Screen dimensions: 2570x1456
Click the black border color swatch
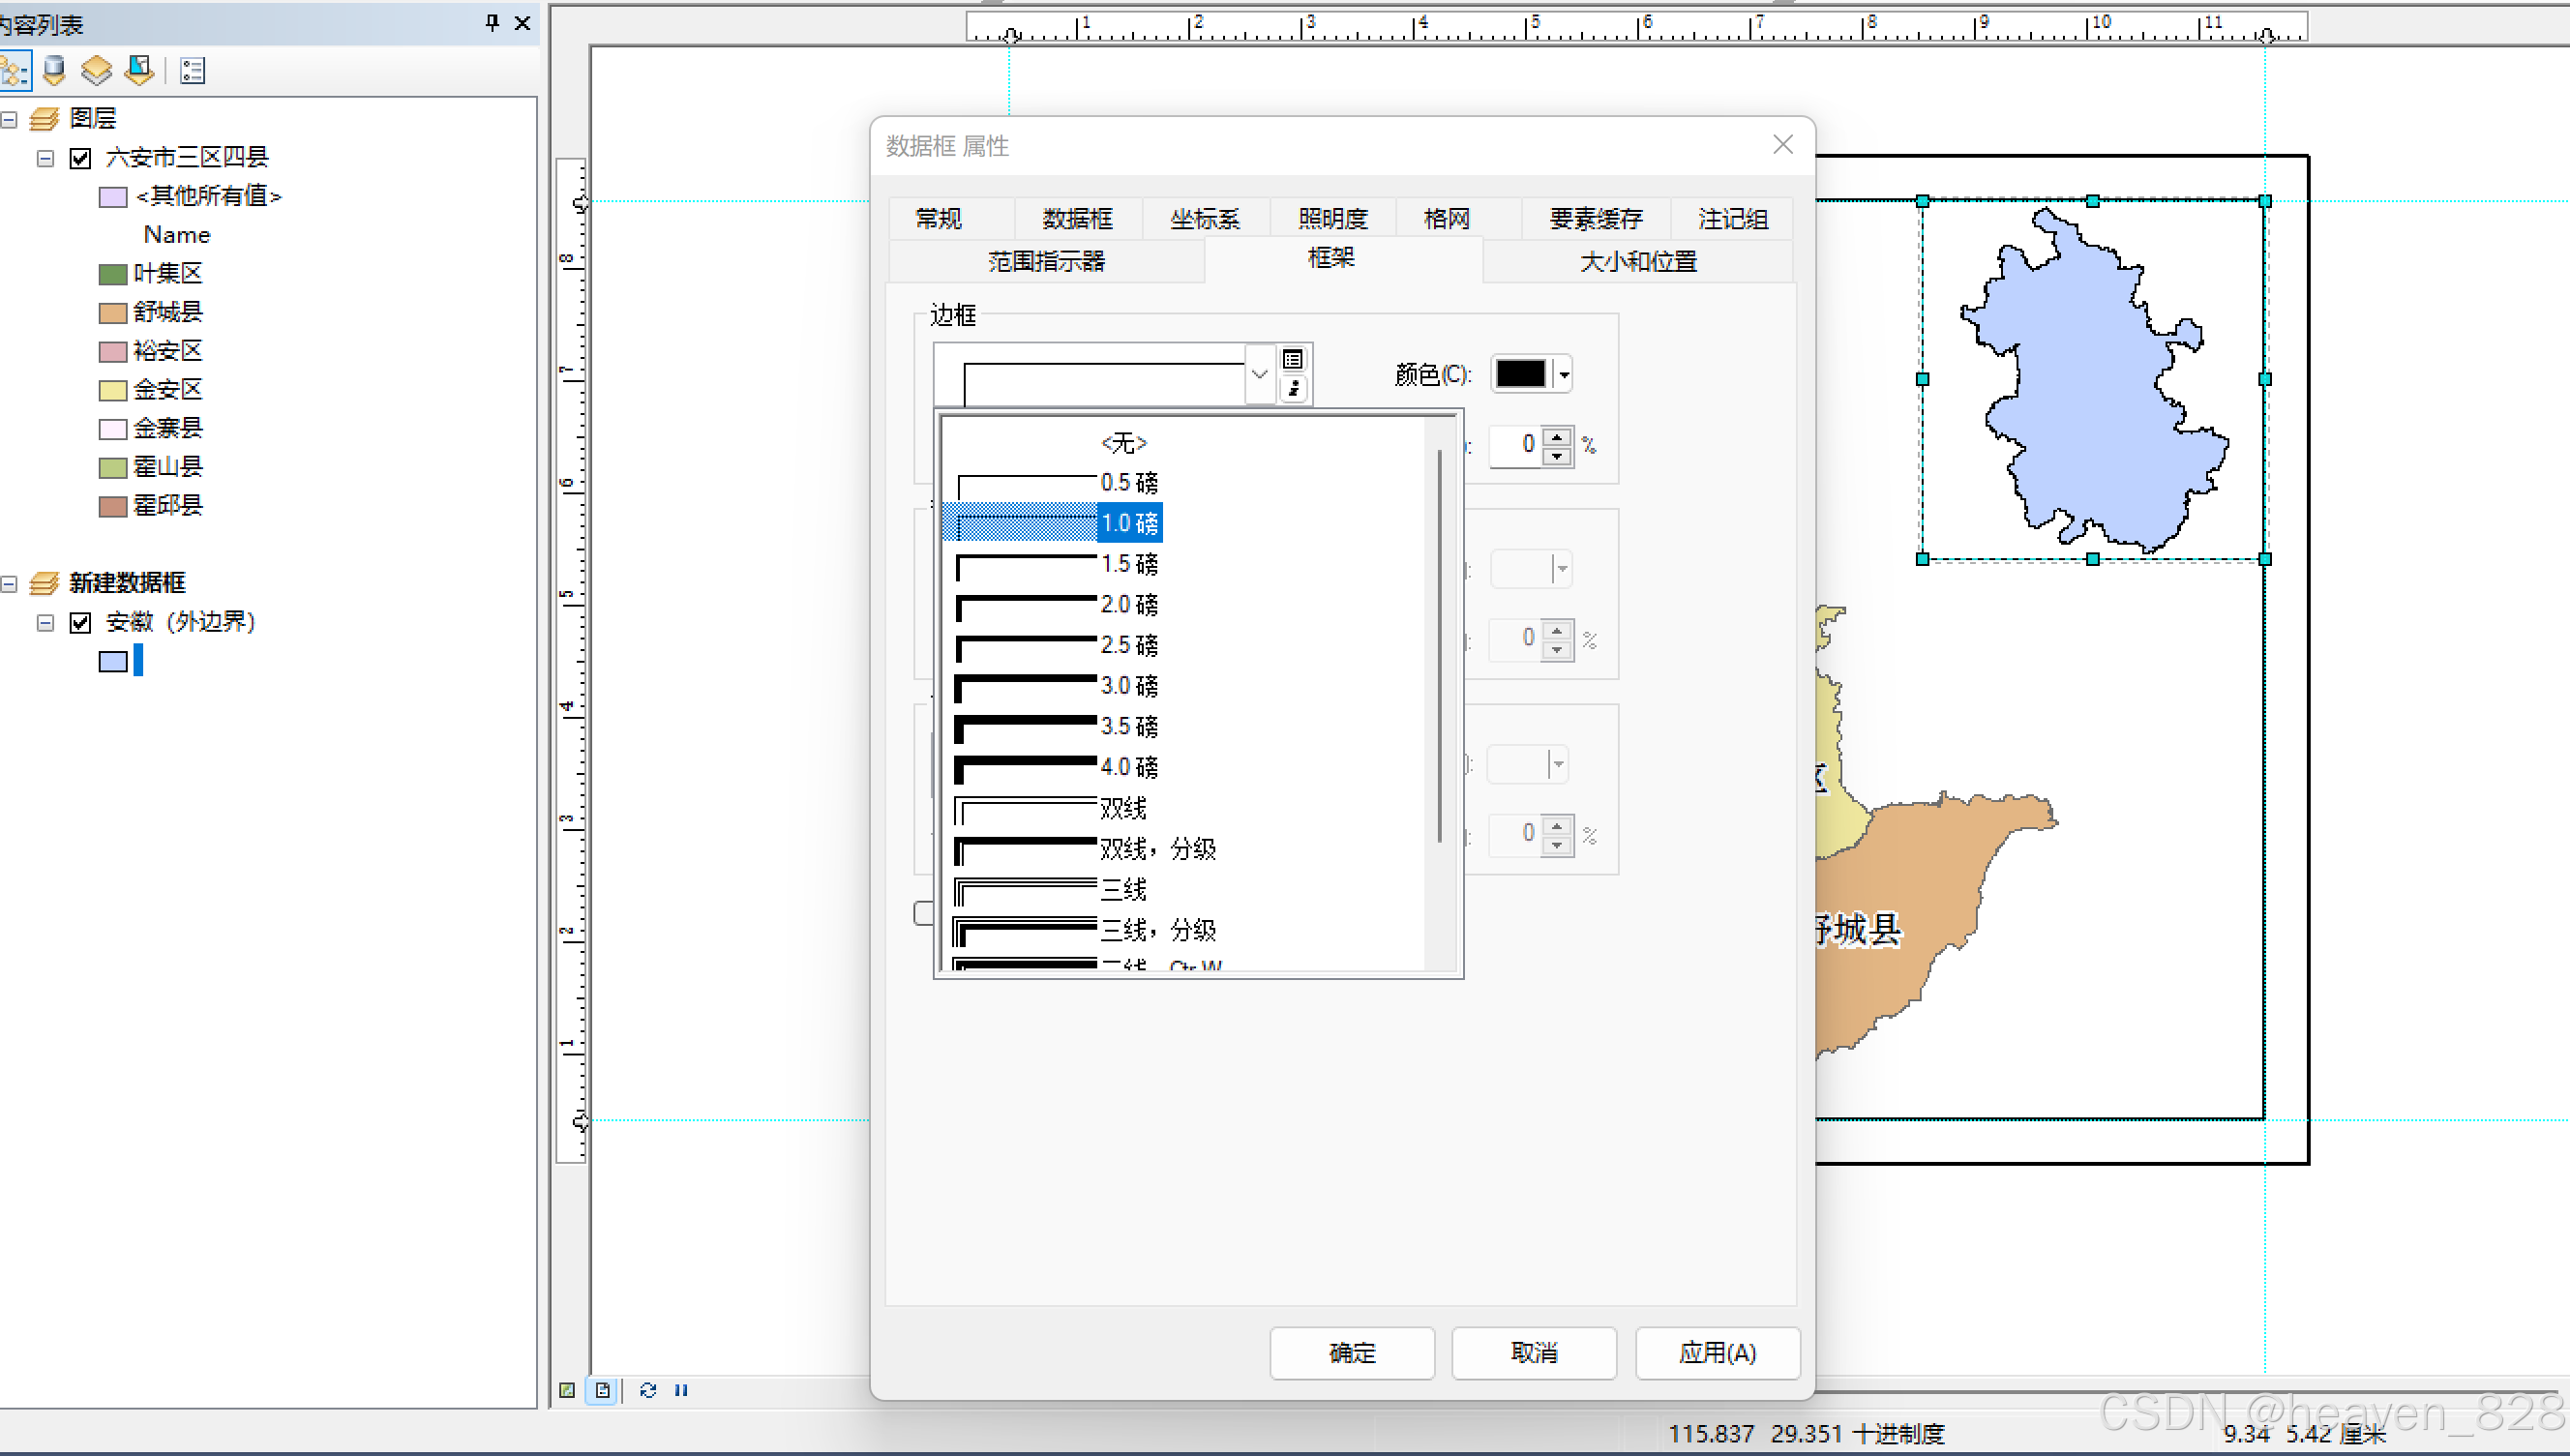1520,374
